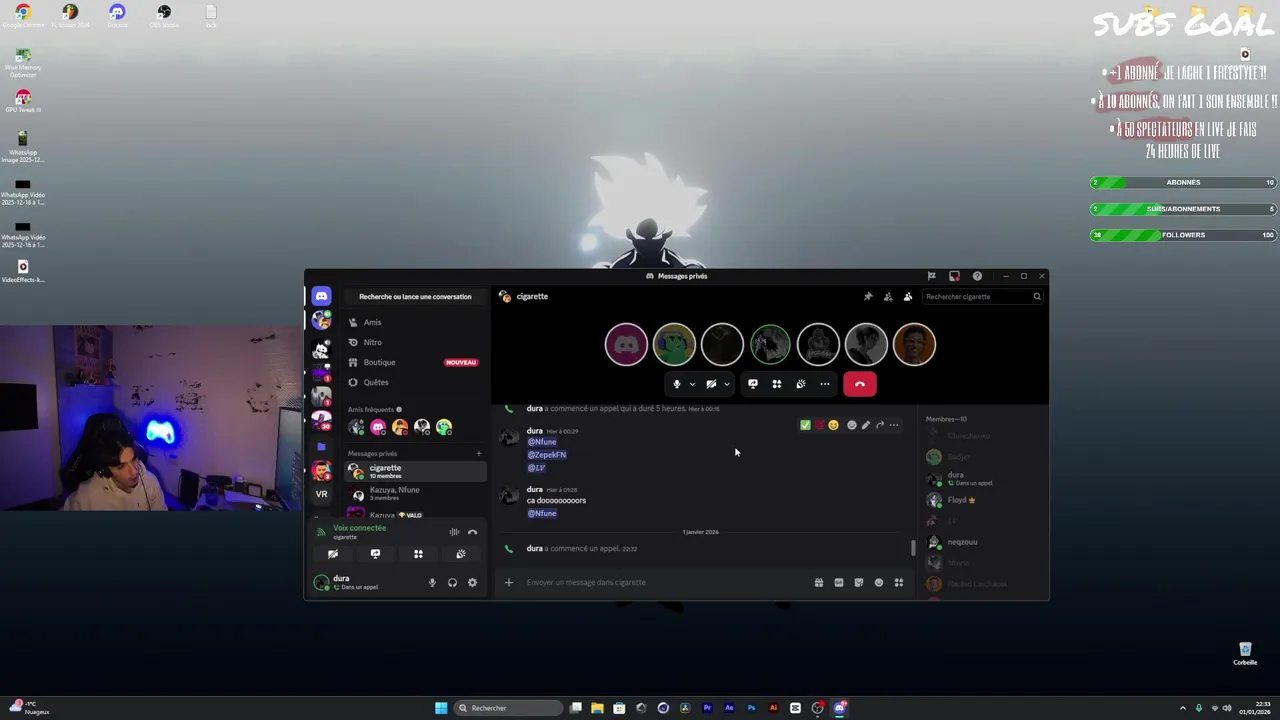Open the VR server in sidebar
The height and width of the screenshot is (720, 1280).
pos(321,494)
